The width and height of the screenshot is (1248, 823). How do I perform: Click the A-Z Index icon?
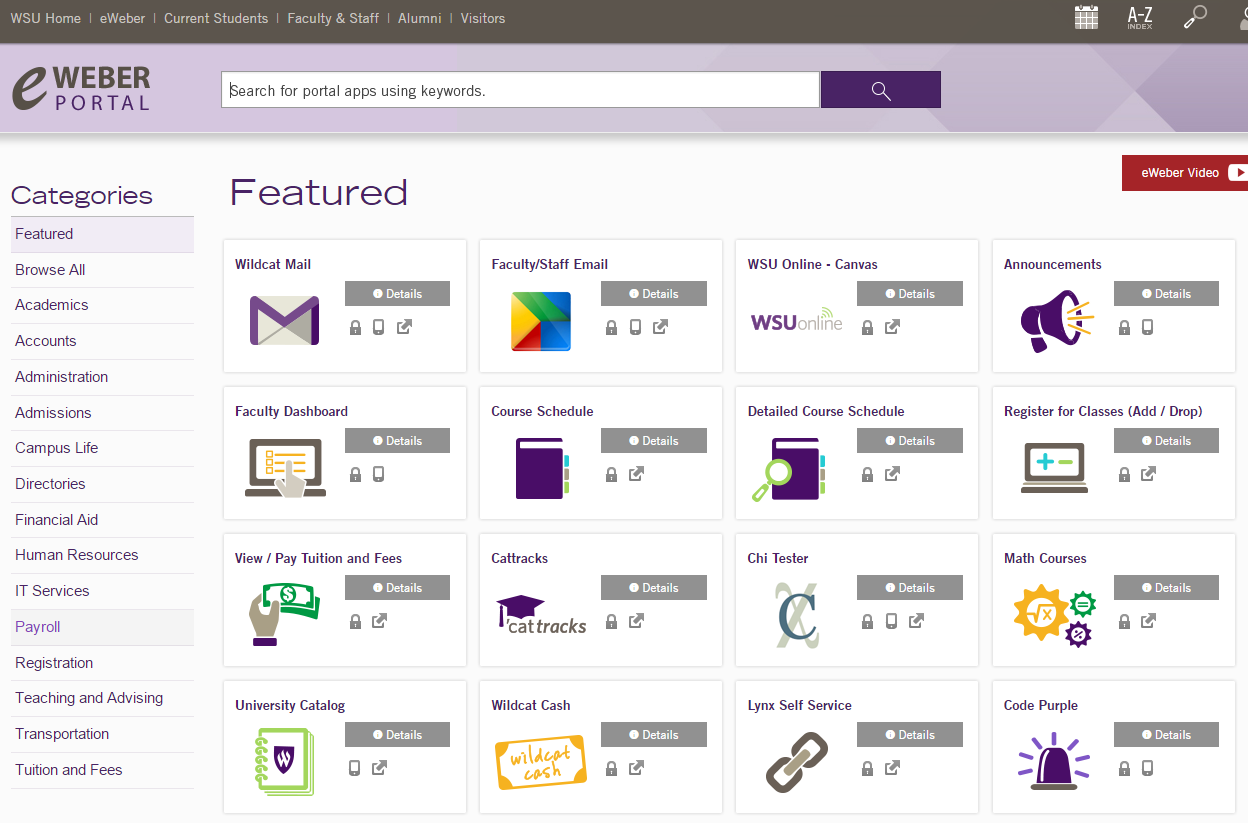[x=1140, y=18]
